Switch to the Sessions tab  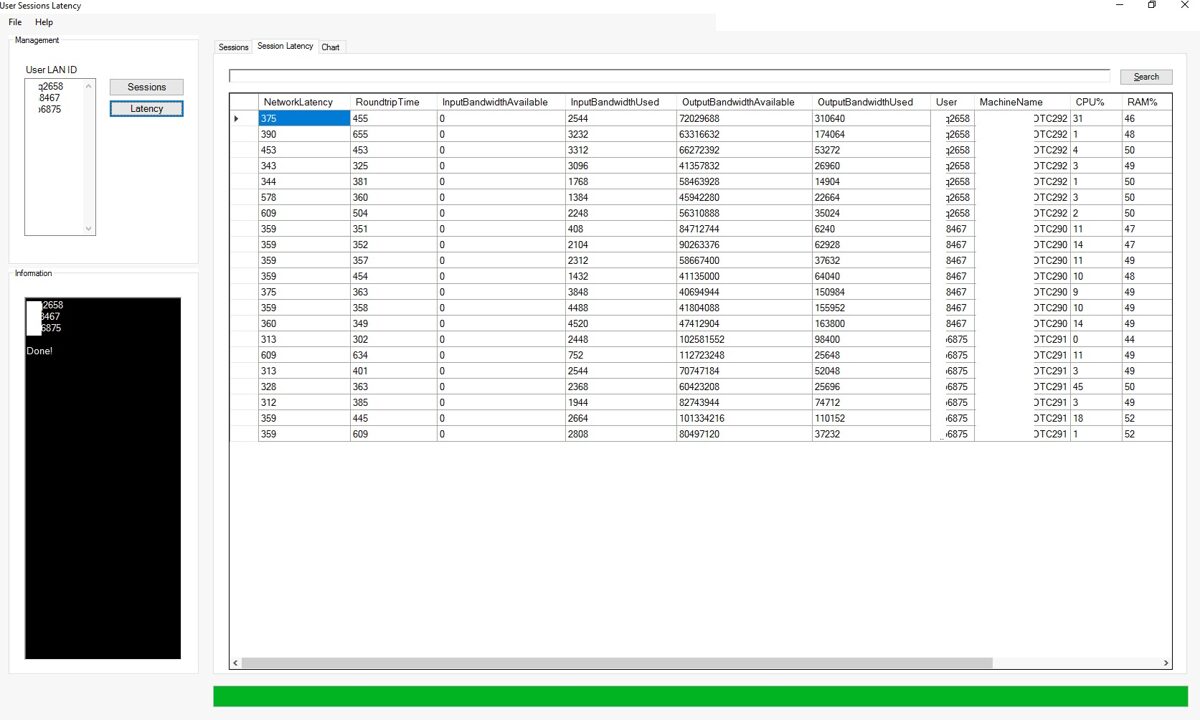tap(233, 47)
